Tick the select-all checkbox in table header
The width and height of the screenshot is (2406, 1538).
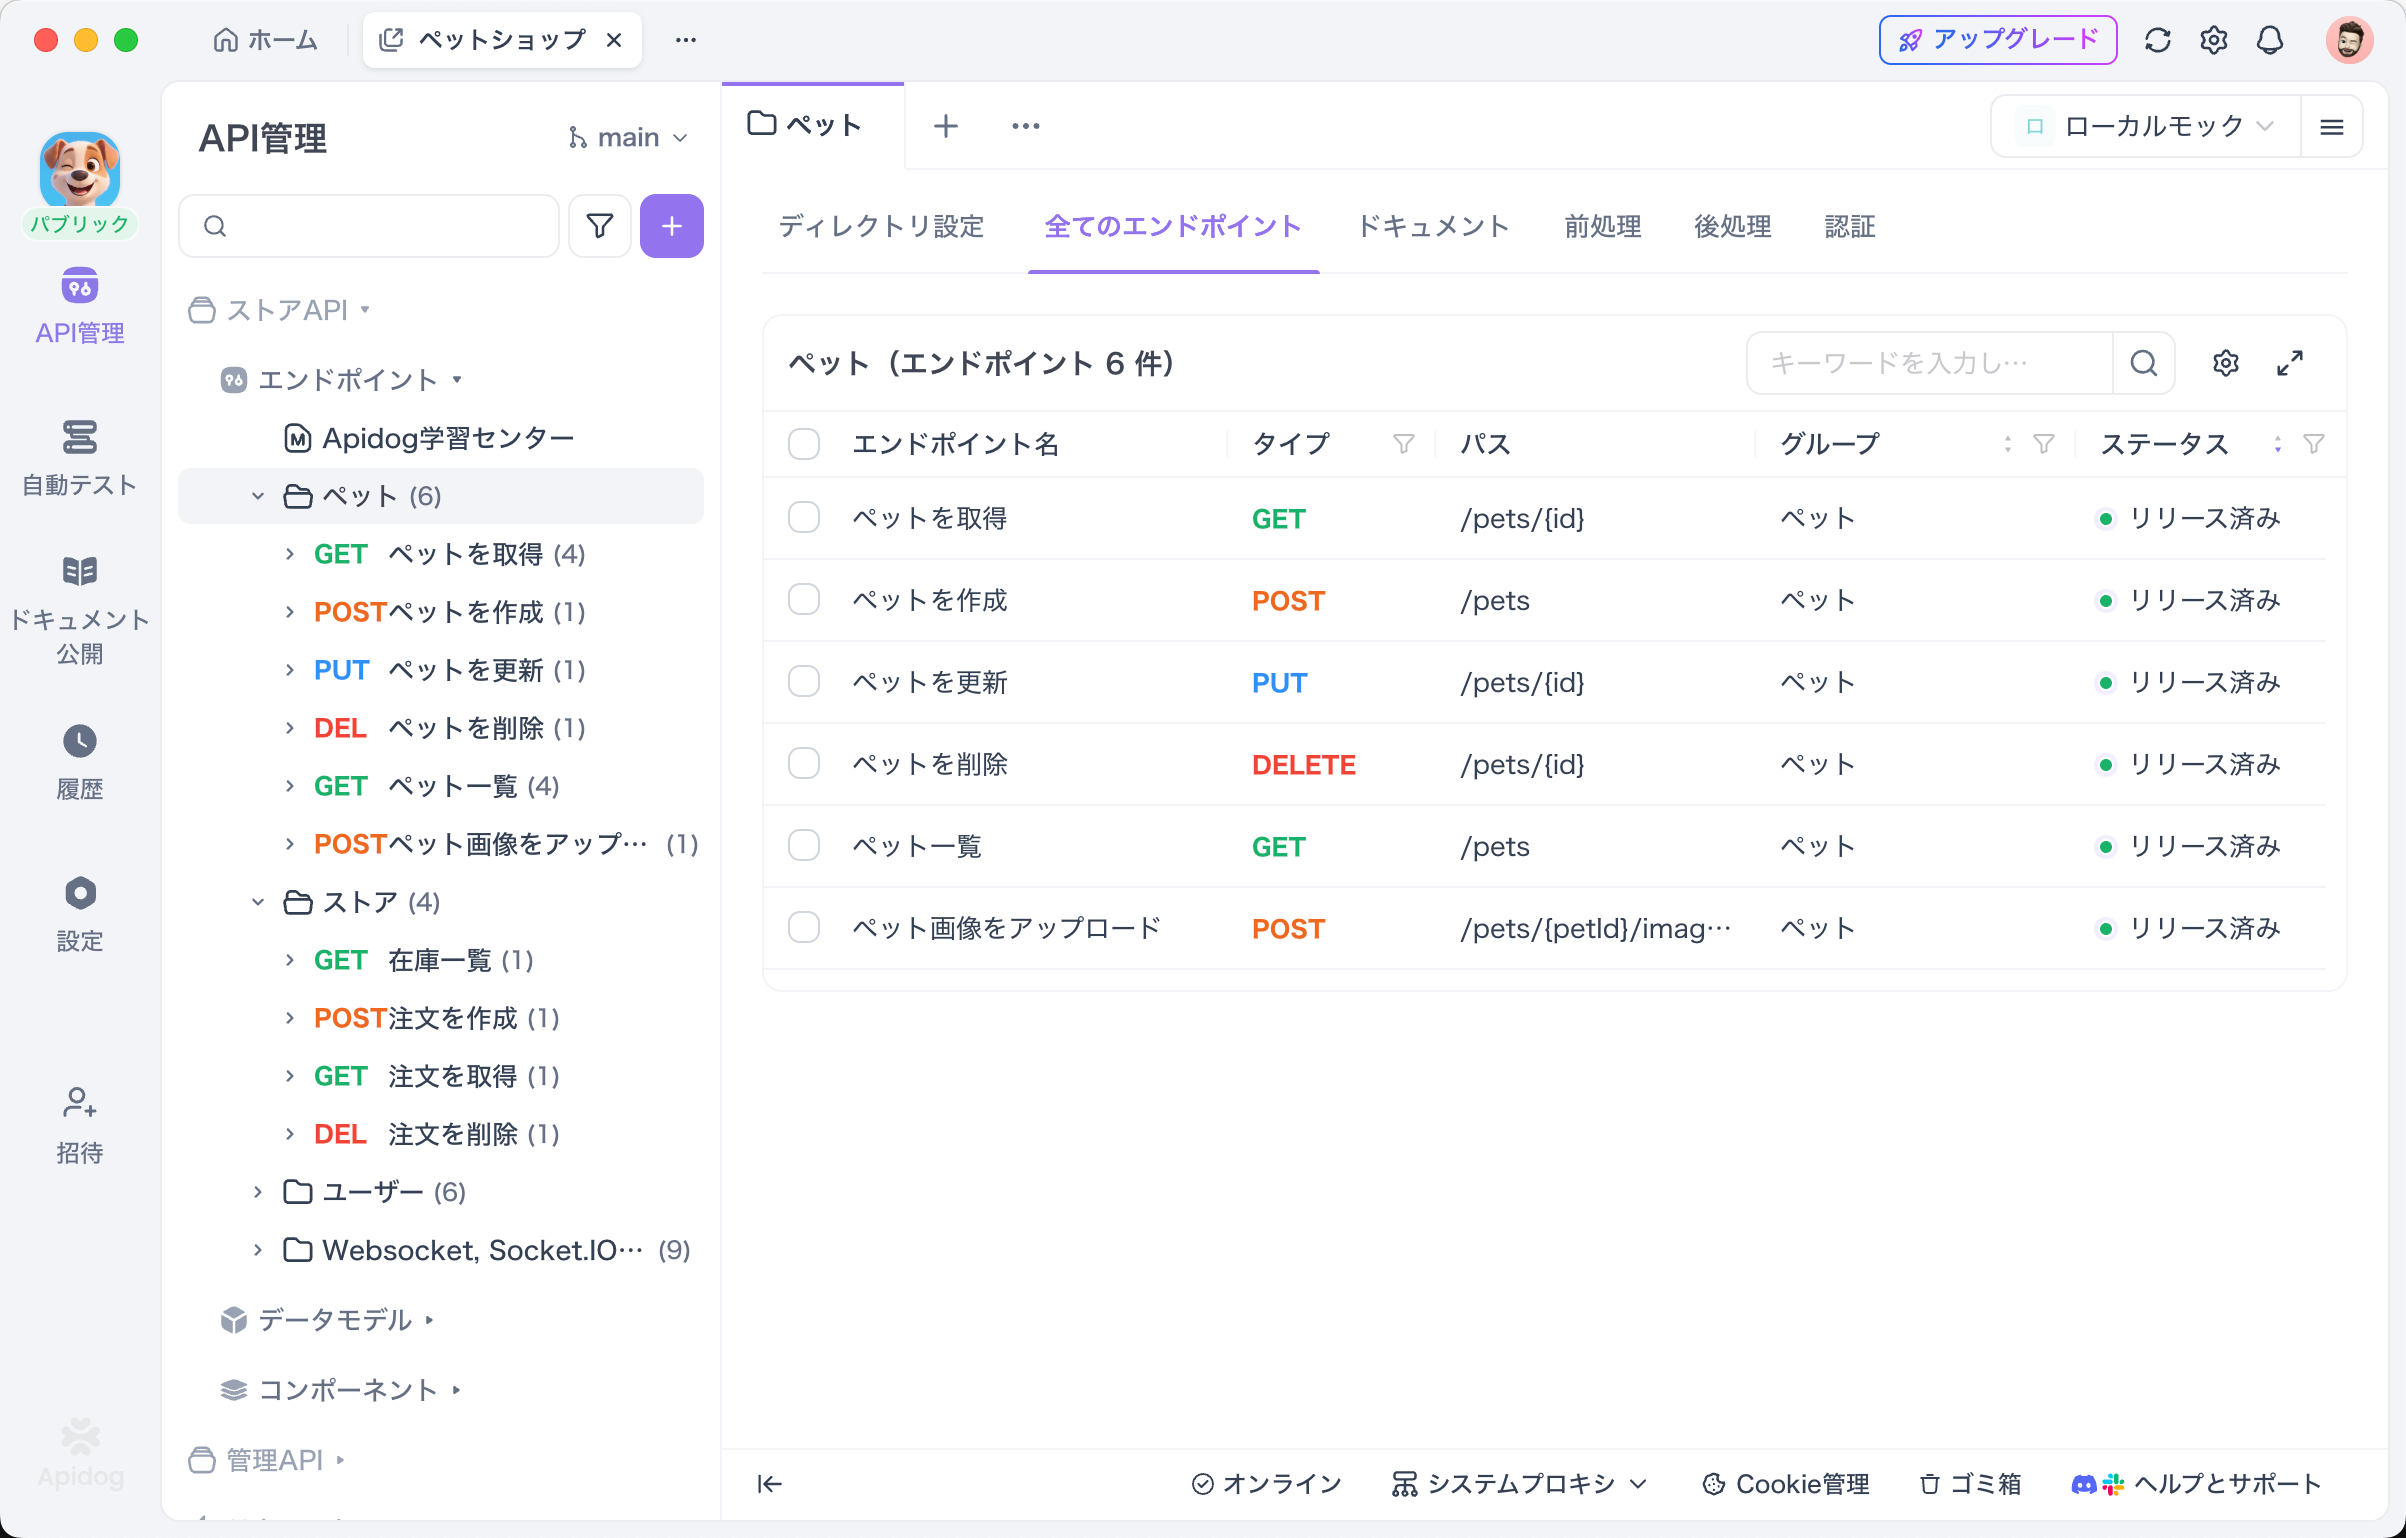(804, 444)
